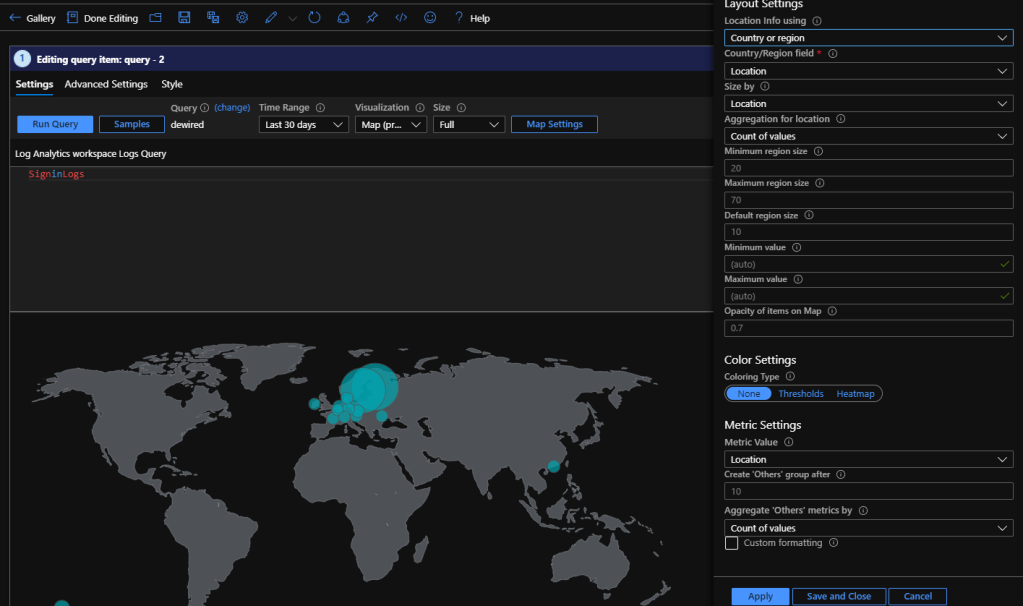Pin the workbook using the pin icon

coord(372,18)
